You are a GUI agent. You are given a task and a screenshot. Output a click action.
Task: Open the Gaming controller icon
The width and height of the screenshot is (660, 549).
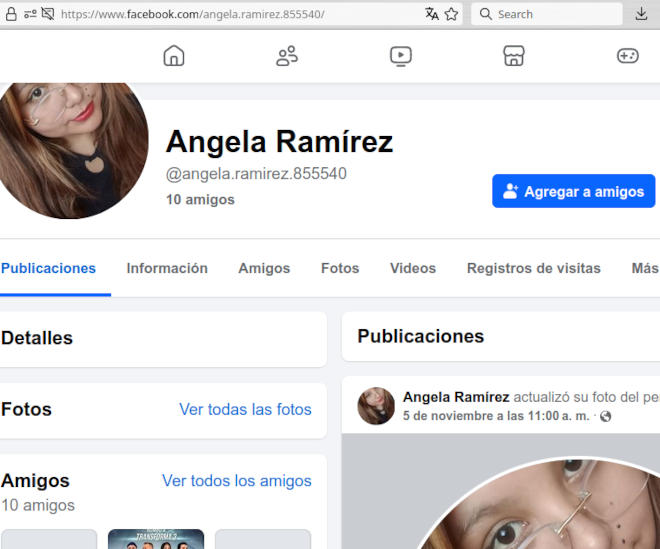pos(628,56)
